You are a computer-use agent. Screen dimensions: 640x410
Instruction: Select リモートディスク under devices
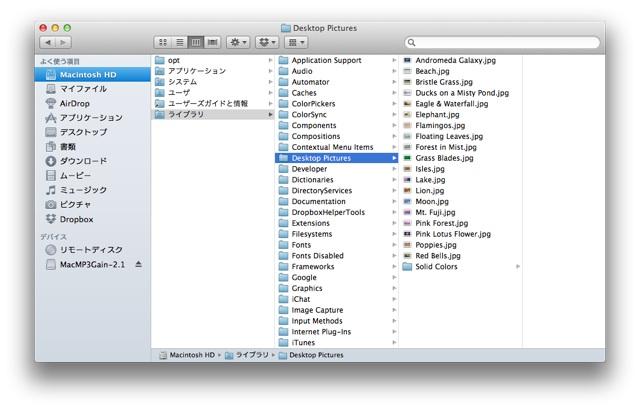[x=91, y=250]
